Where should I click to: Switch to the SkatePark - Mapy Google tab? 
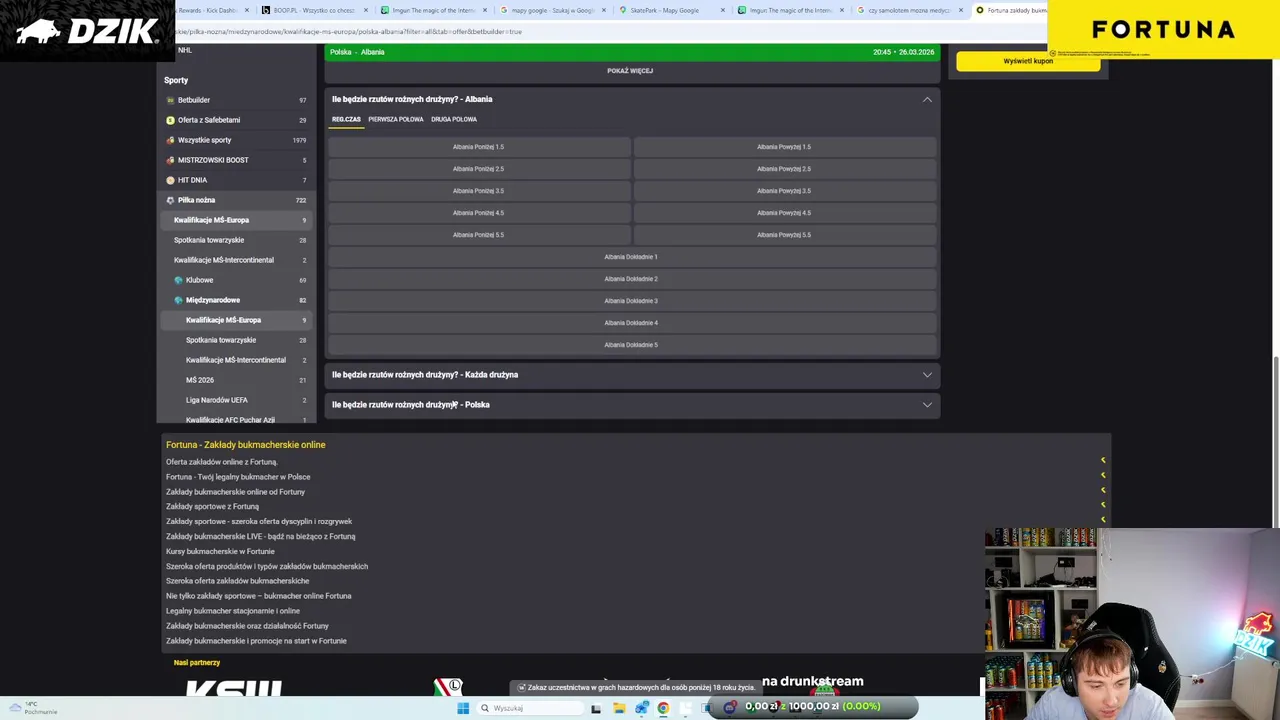pyautogui.click(x=670, y=10)
